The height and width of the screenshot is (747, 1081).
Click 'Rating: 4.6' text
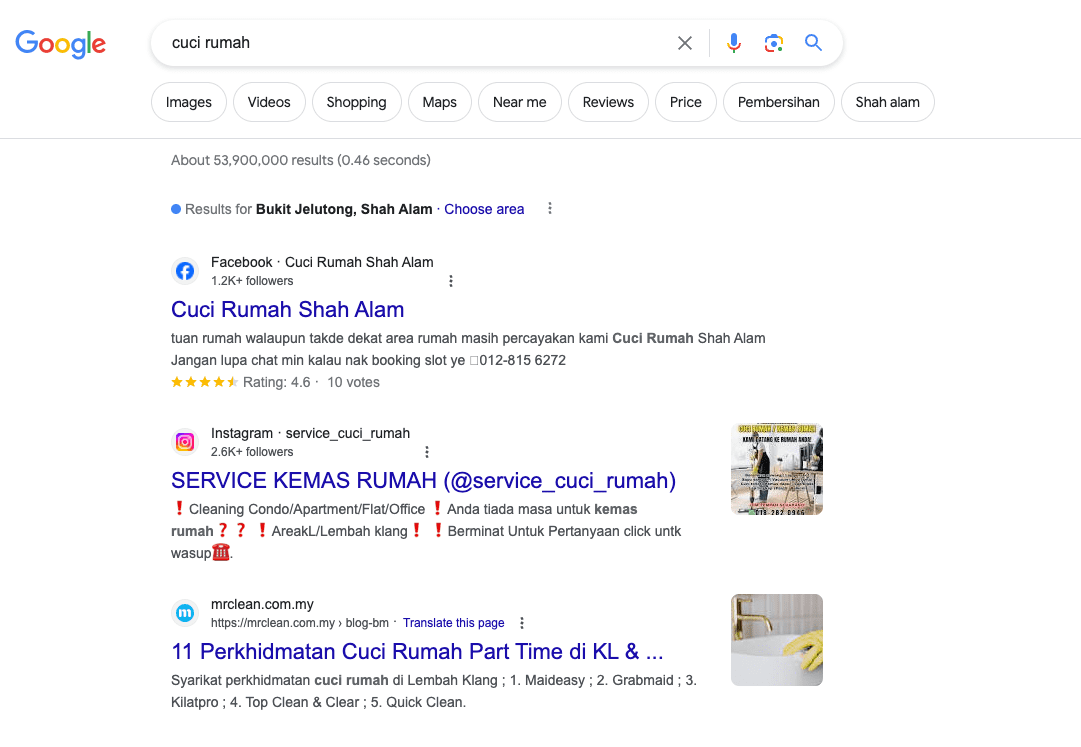tap(276, 382)
